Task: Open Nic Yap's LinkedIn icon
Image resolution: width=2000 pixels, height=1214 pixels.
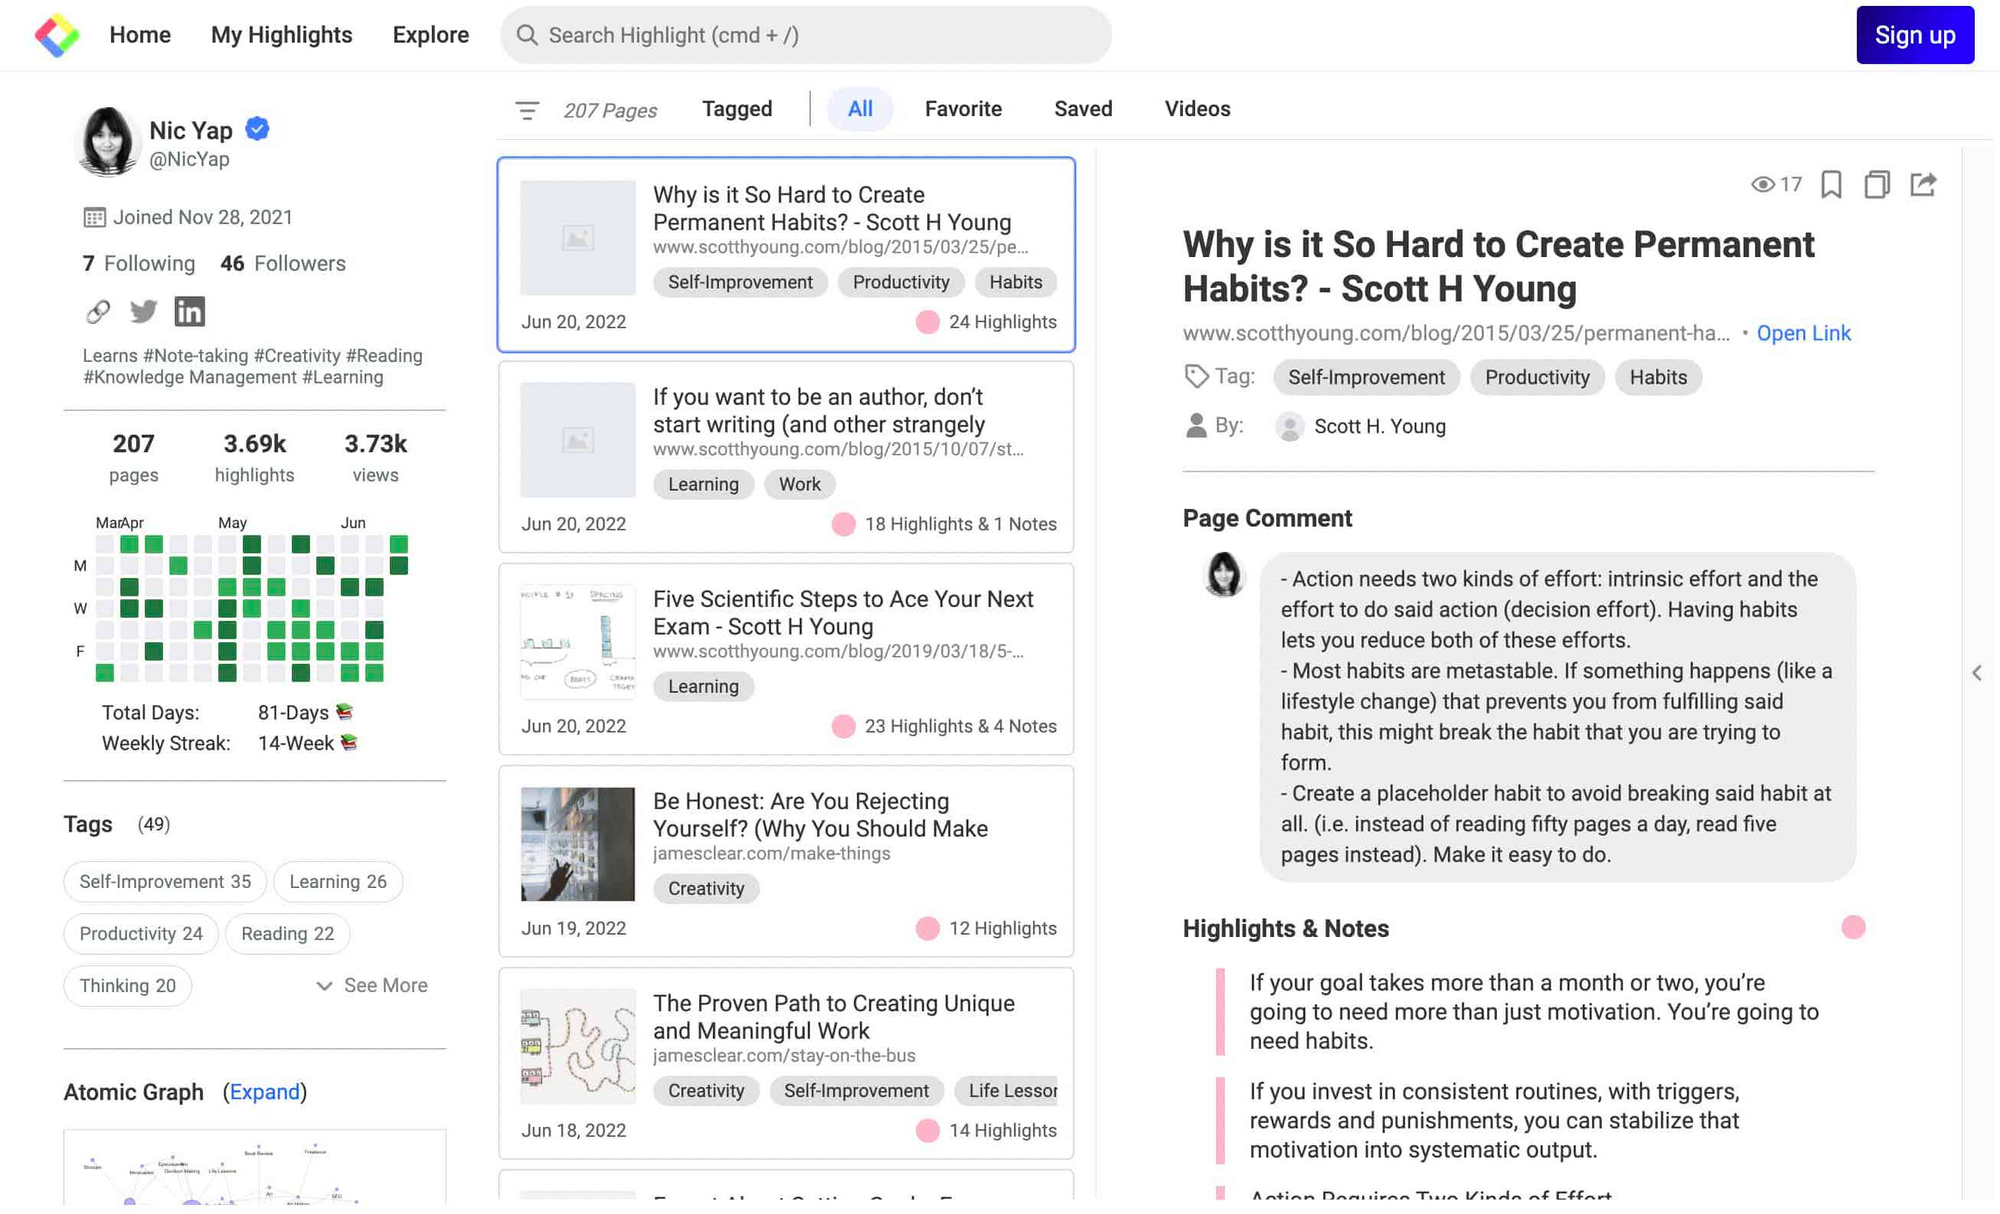Action: 189,311
